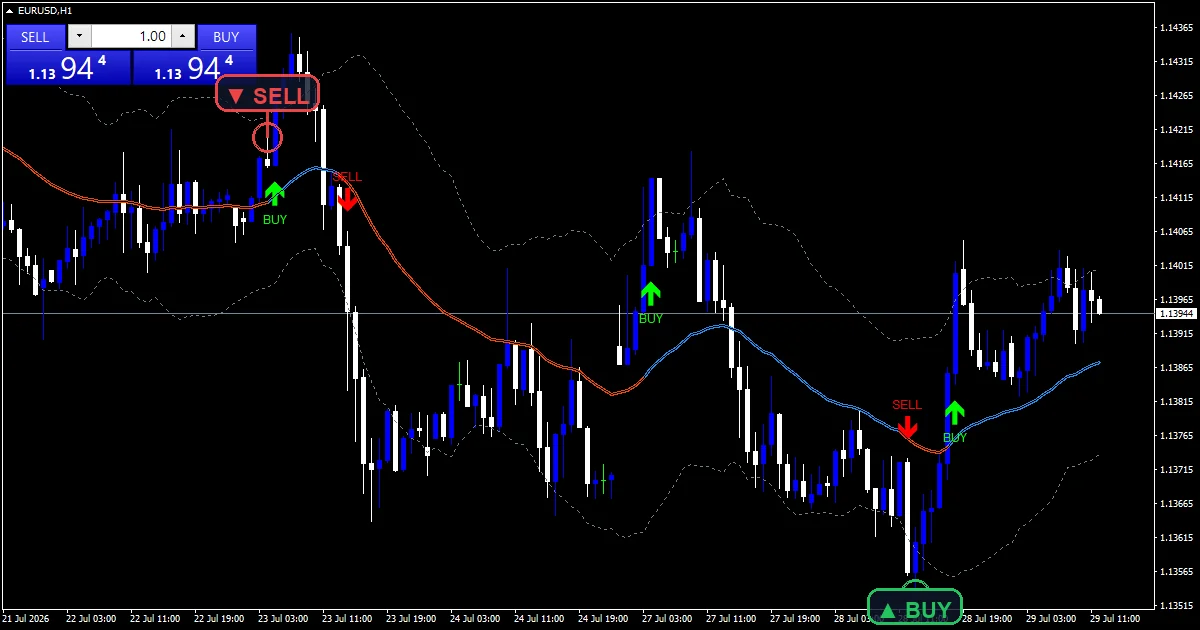Click the 24 Jul 11:00 time label
1200x630 pixels.
pos(539,619)
